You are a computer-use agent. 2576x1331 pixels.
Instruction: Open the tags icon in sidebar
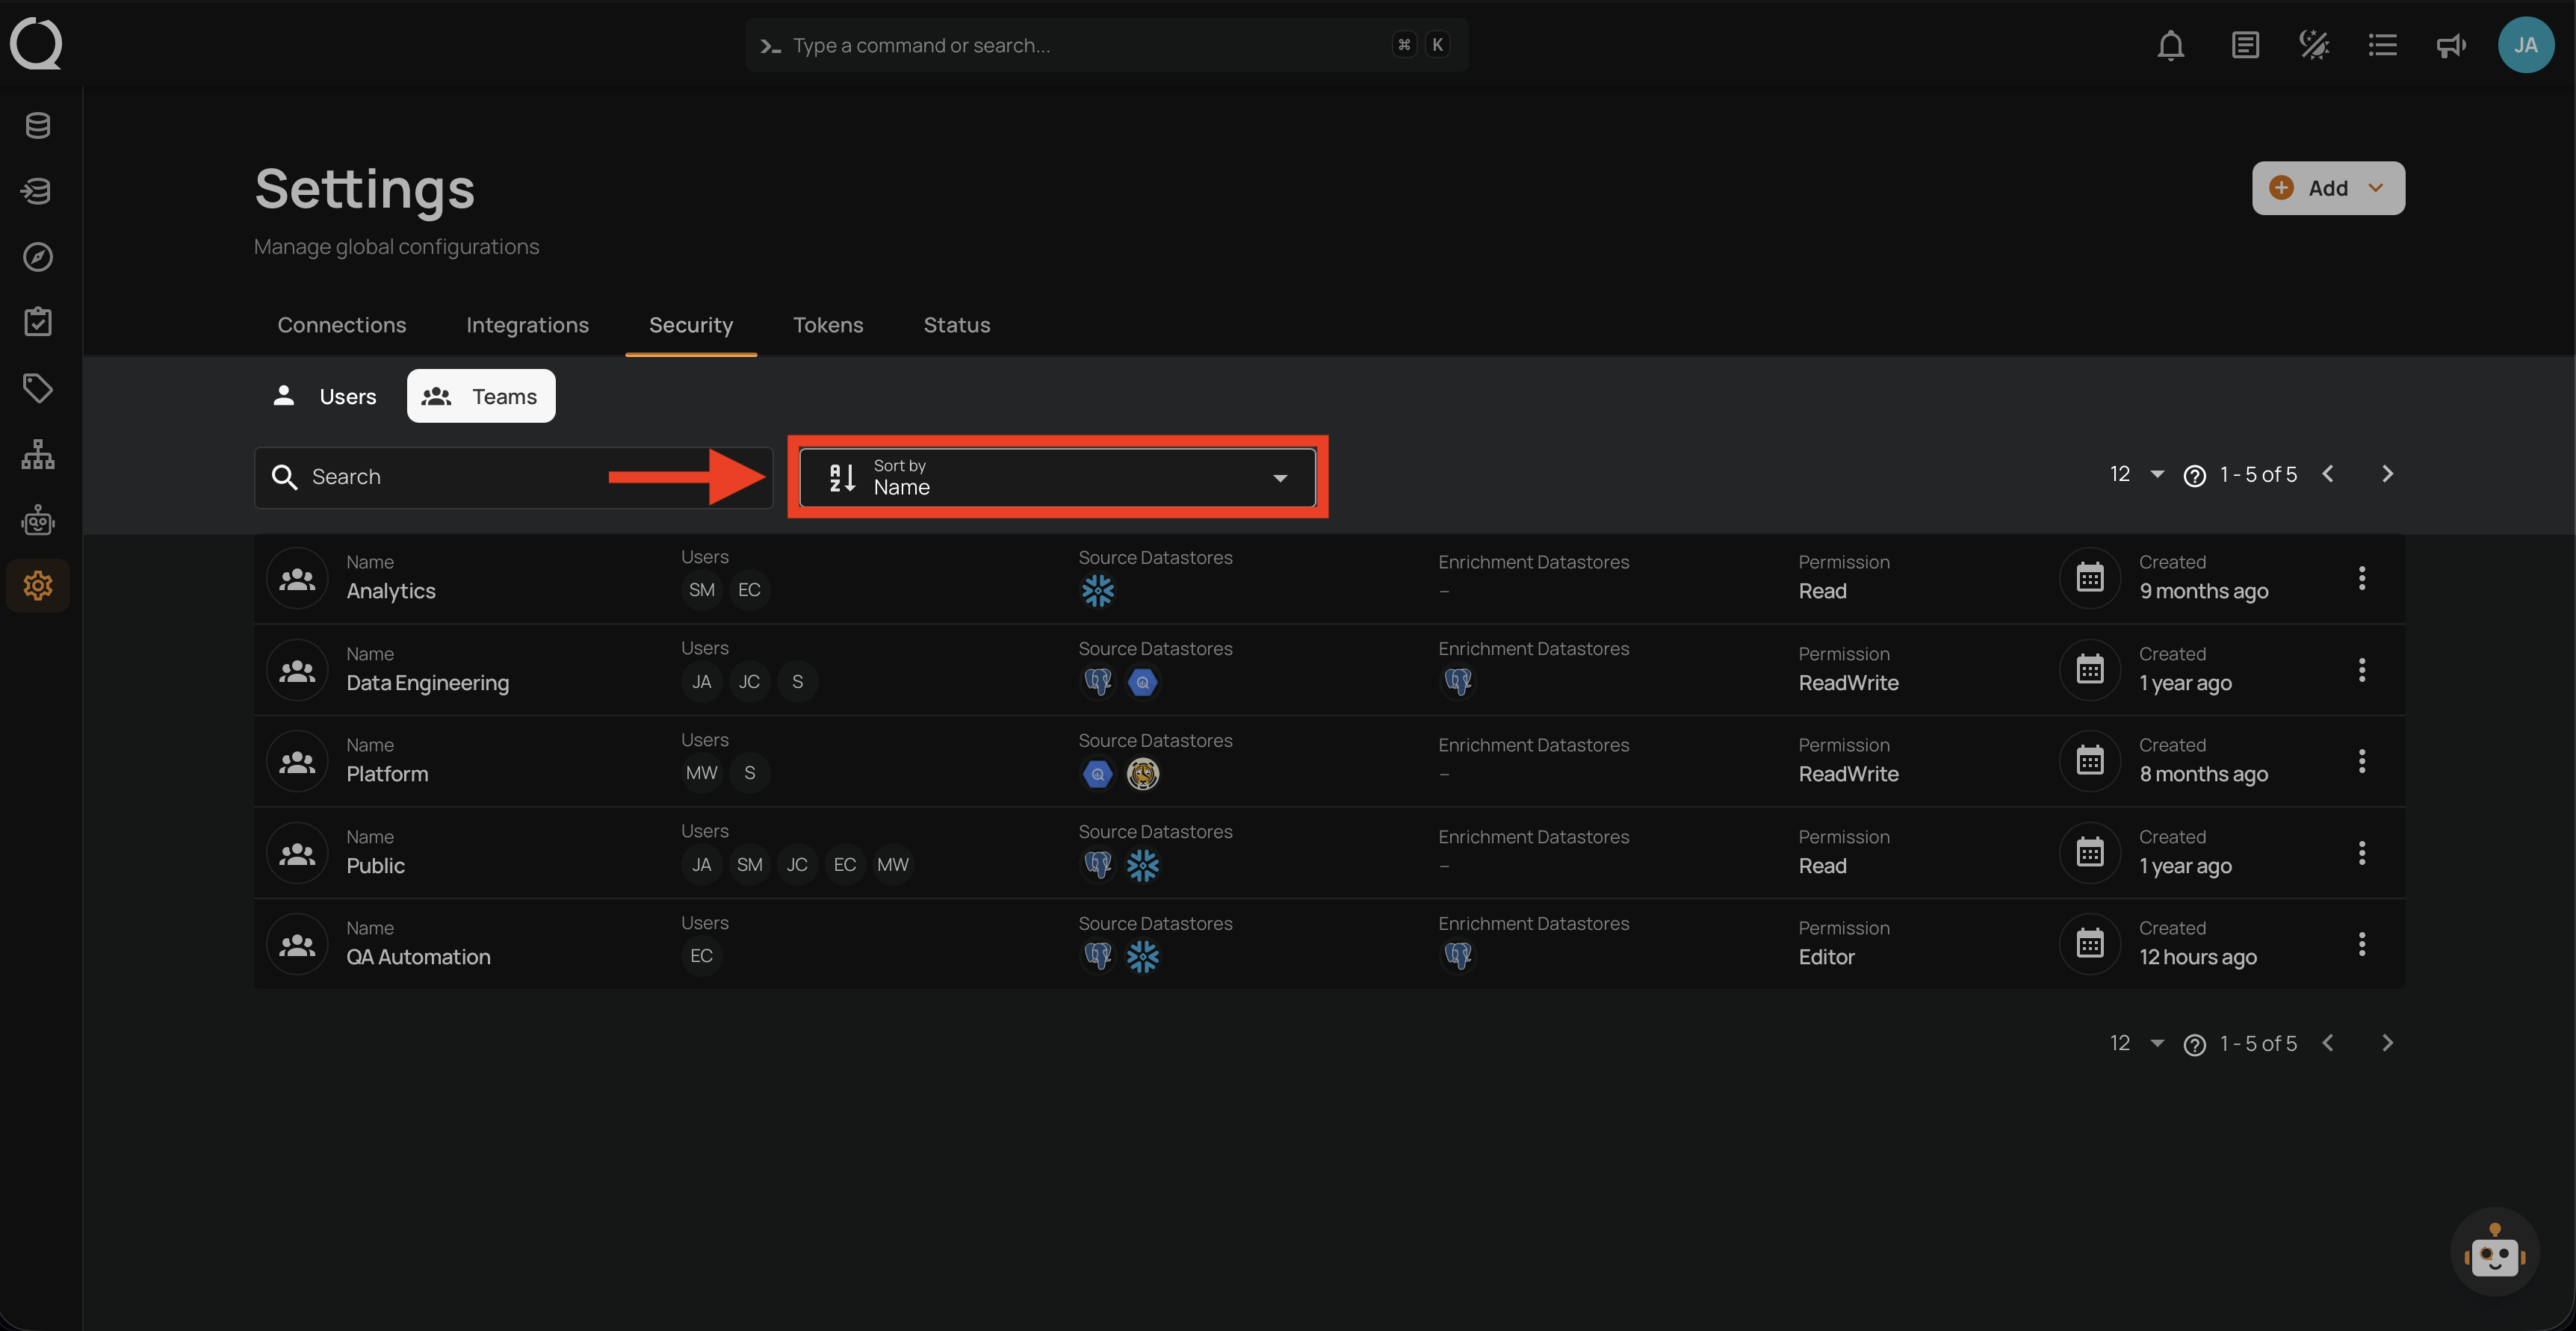click(38, 388)
